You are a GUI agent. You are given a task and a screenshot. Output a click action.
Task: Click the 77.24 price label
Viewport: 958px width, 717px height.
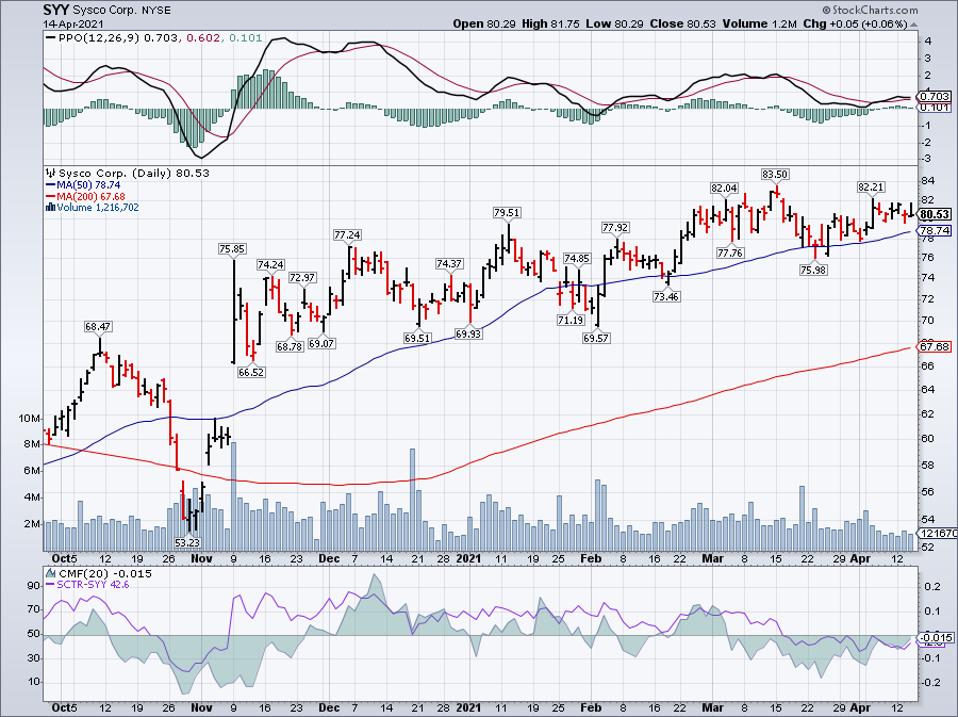click(347, 235)
